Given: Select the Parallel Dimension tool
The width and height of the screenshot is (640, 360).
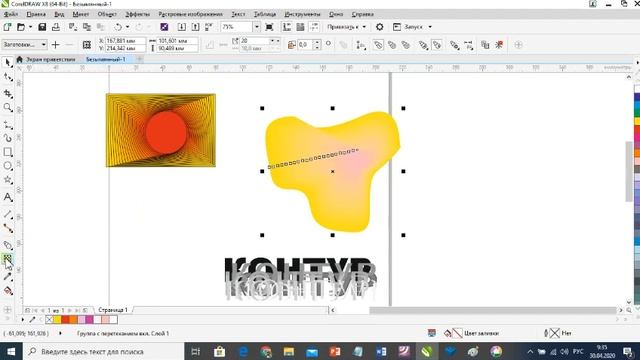Looking at the screenshot, I should click(8, 214).
